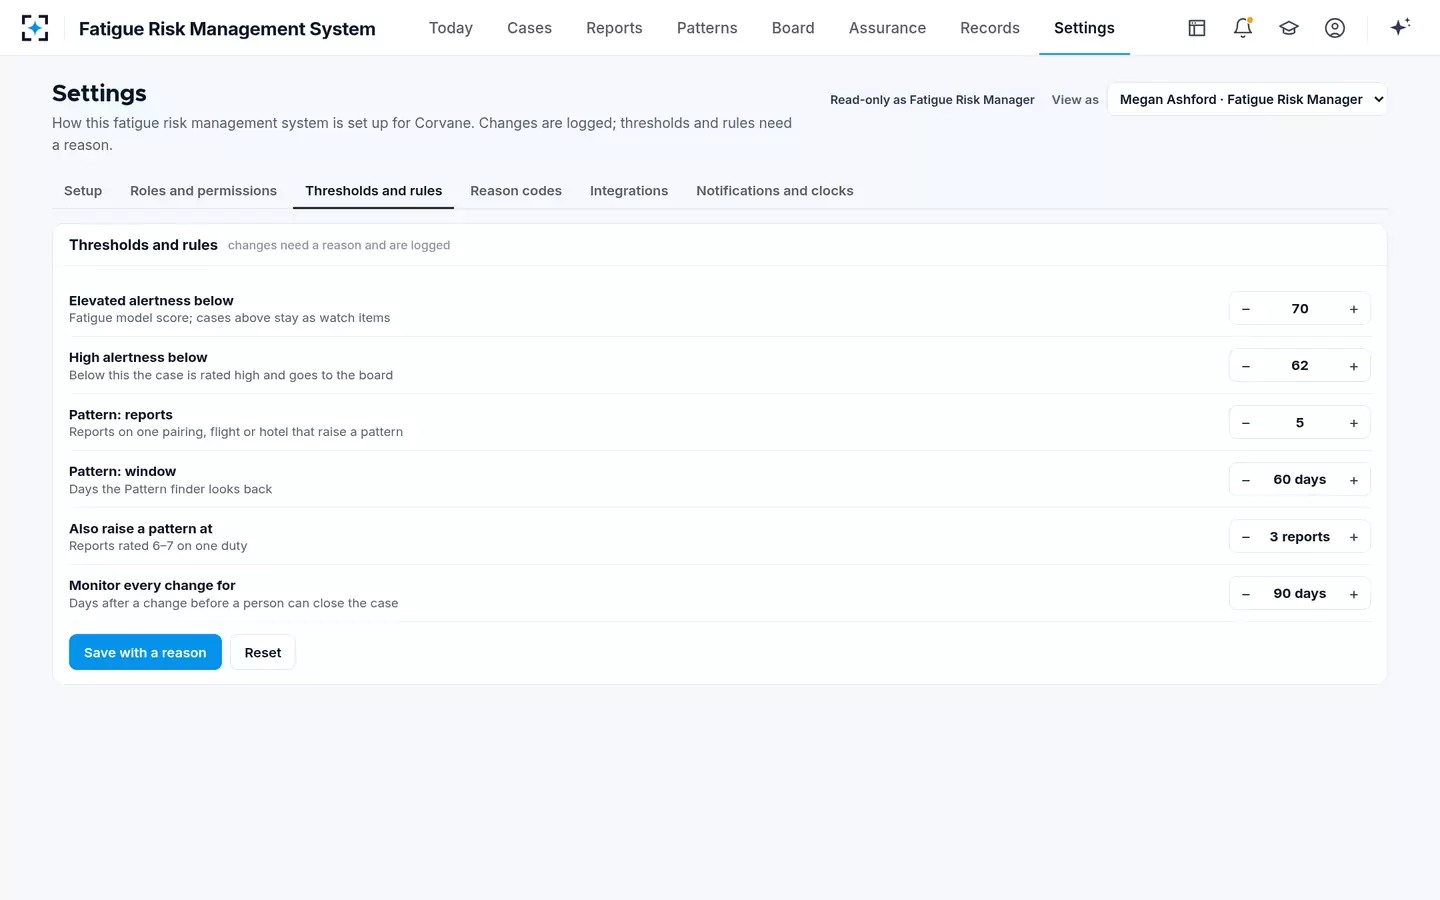Viewport: 1440px width, 900px height.
Task: Click the Fatigue Risk Management System logo icon
Action: (x=35, y=28)
